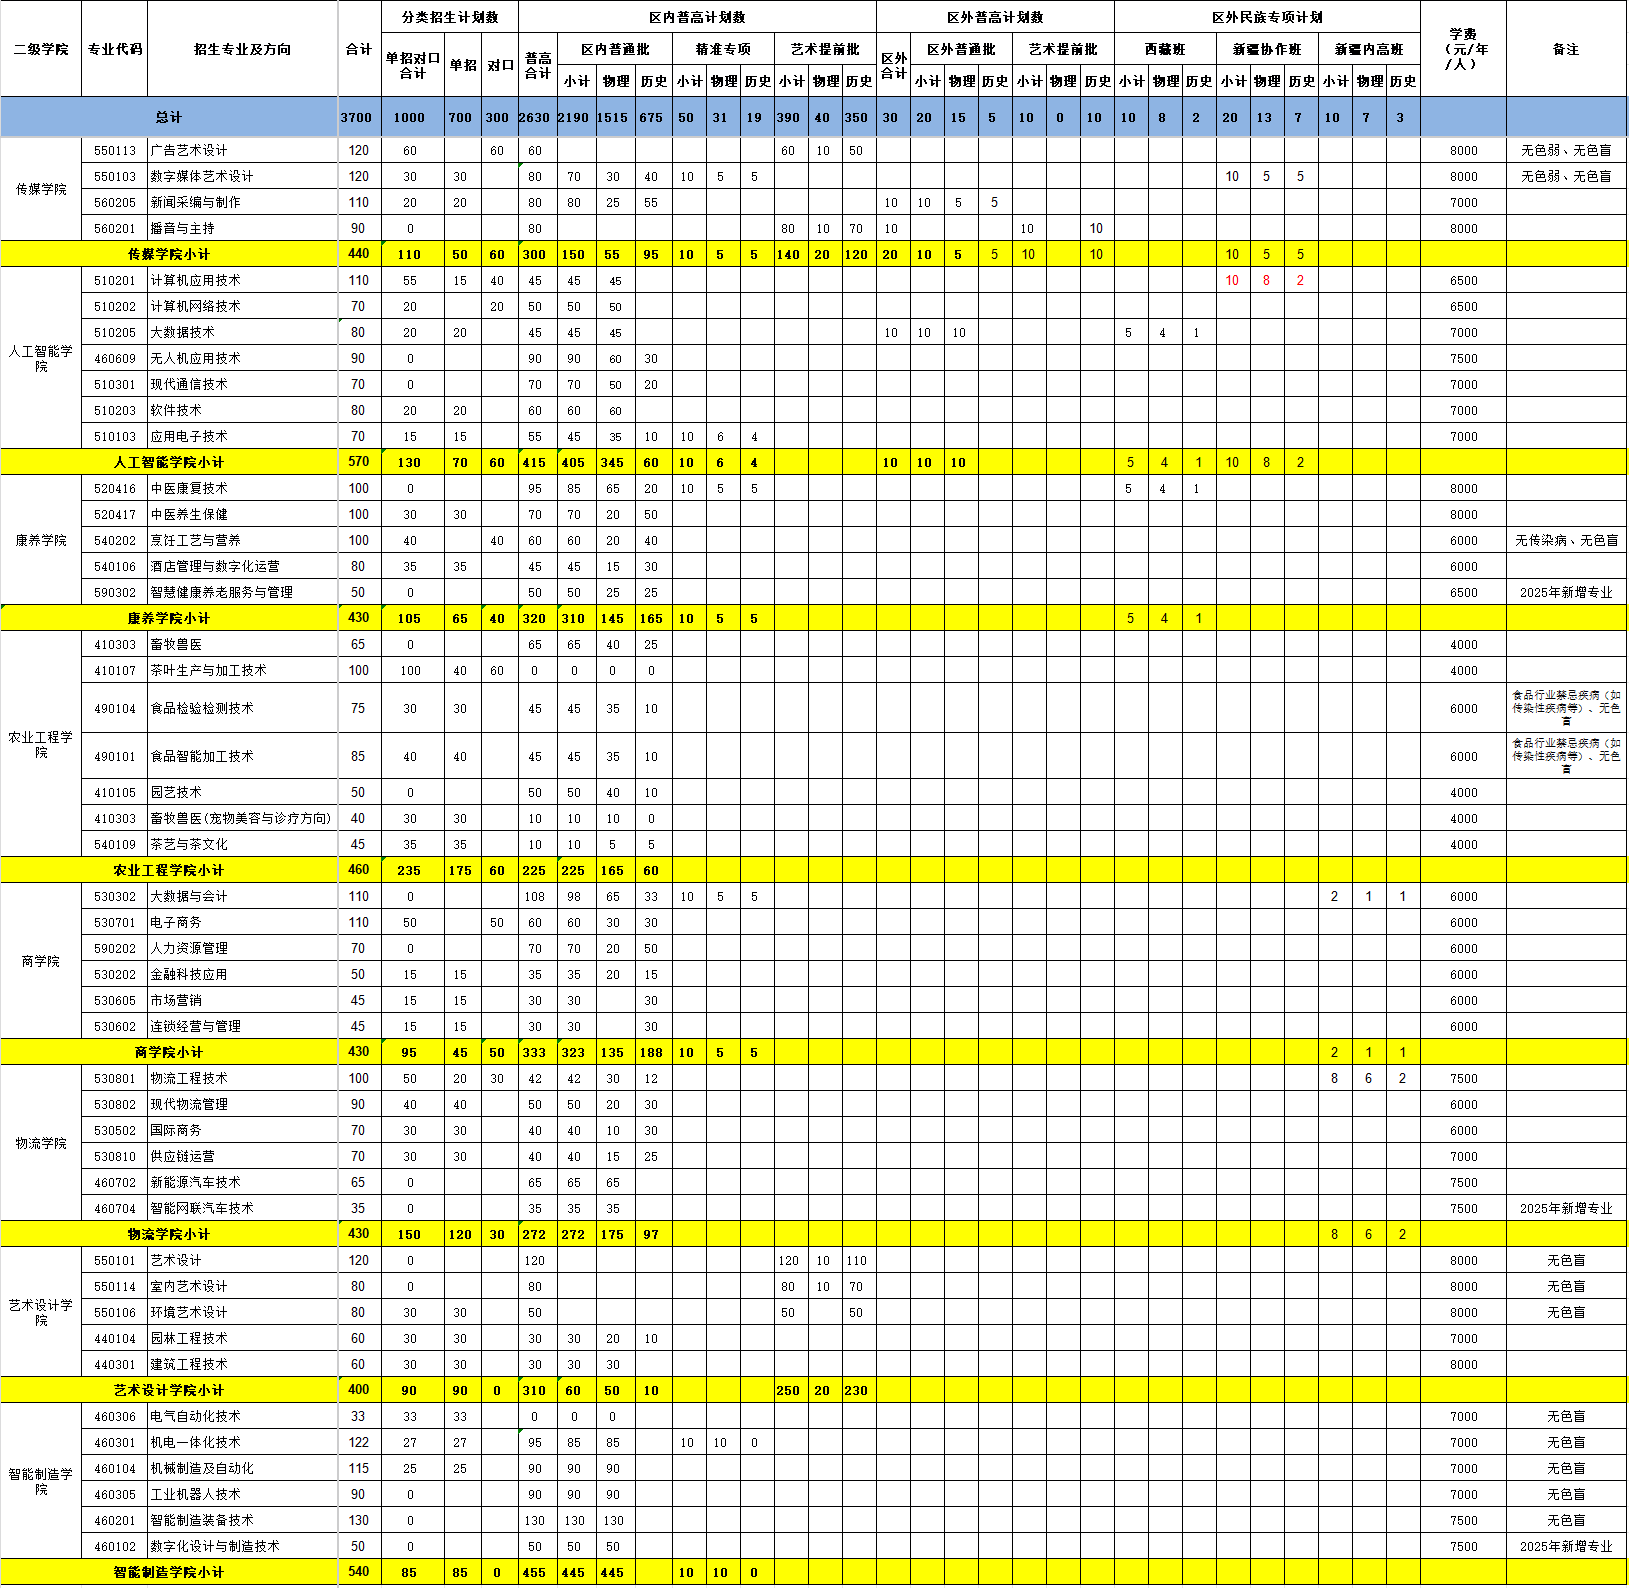The width and height of the screenshot is (1629, 1588).
Task: Click the 二级学院 column header
Action: pyautogui.click(x=41, y=49)
